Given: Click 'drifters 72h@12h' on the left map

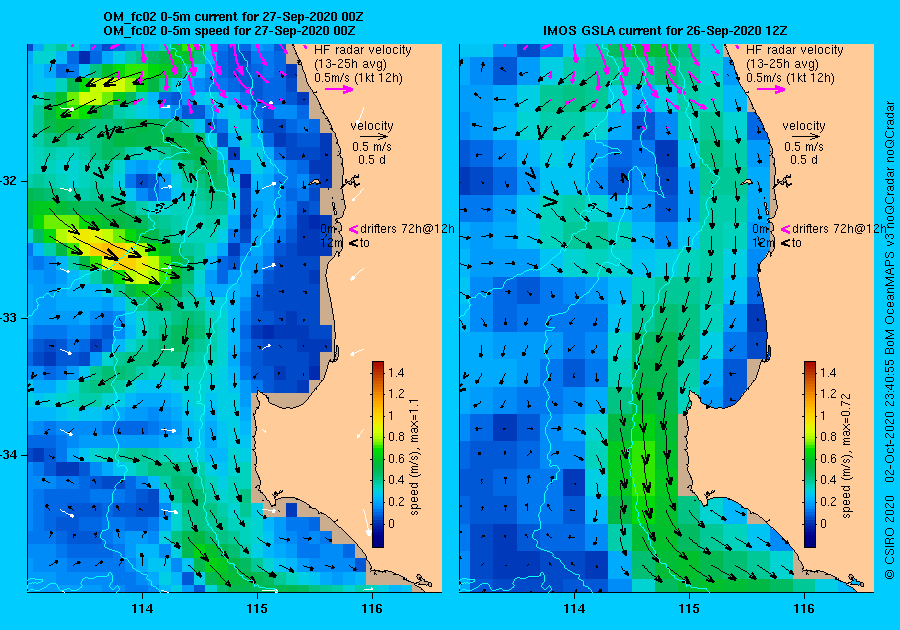Looking at the screenshot, I should coord(408,229).
